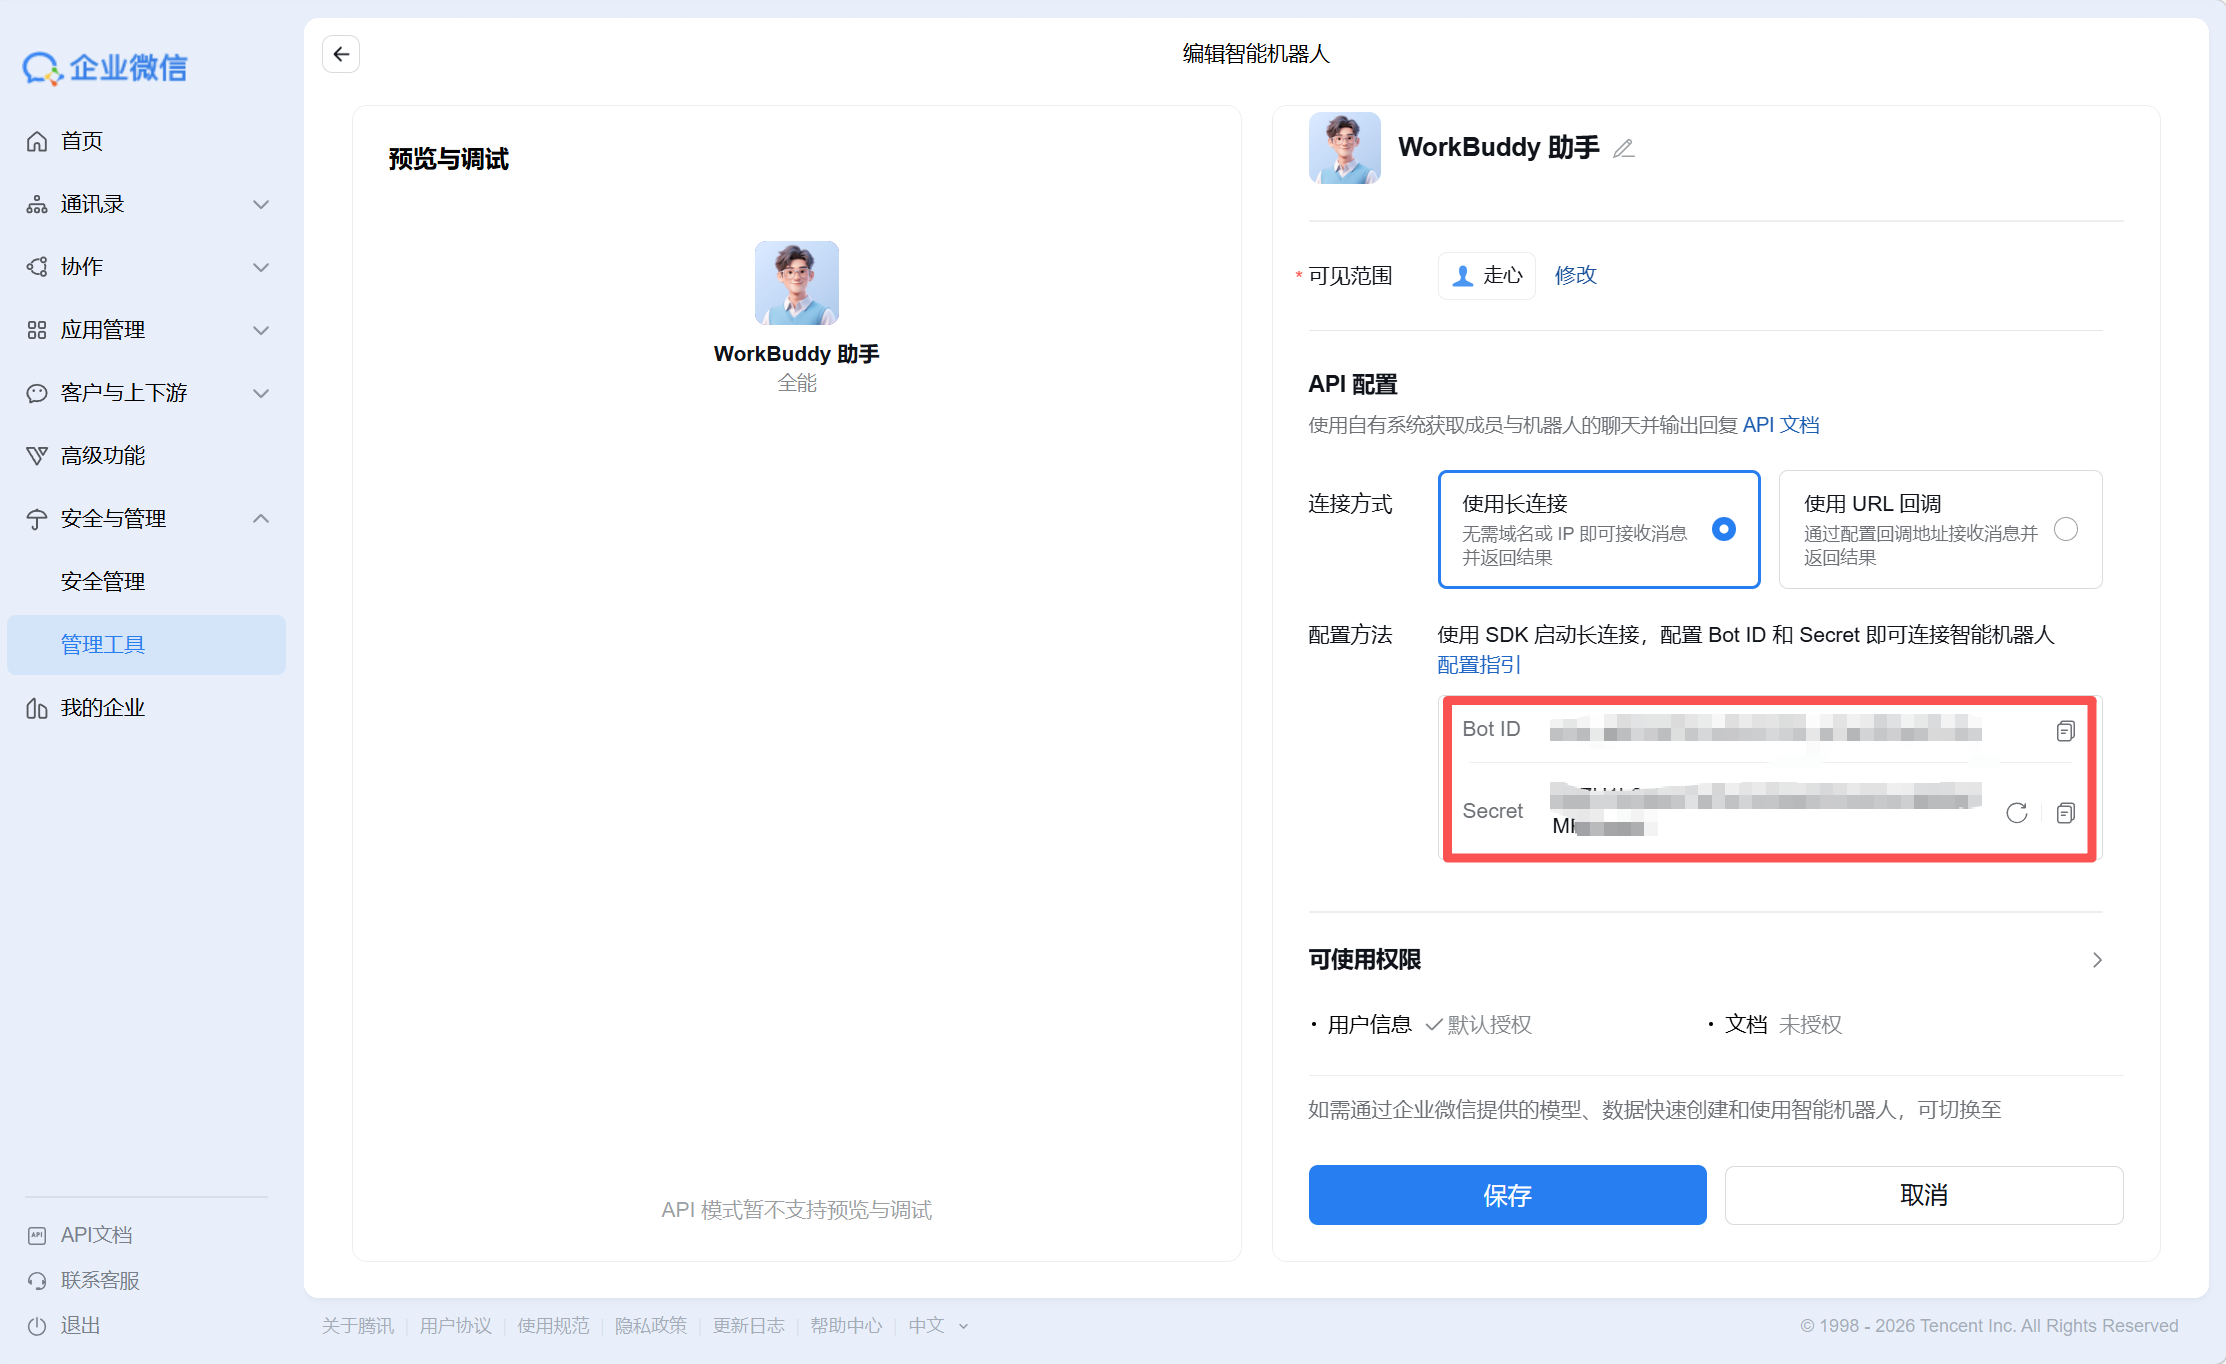Regenerate the Secret with refresh icon
Viewport: 2226px width, 1364px height.
(x=2016, y=813)
